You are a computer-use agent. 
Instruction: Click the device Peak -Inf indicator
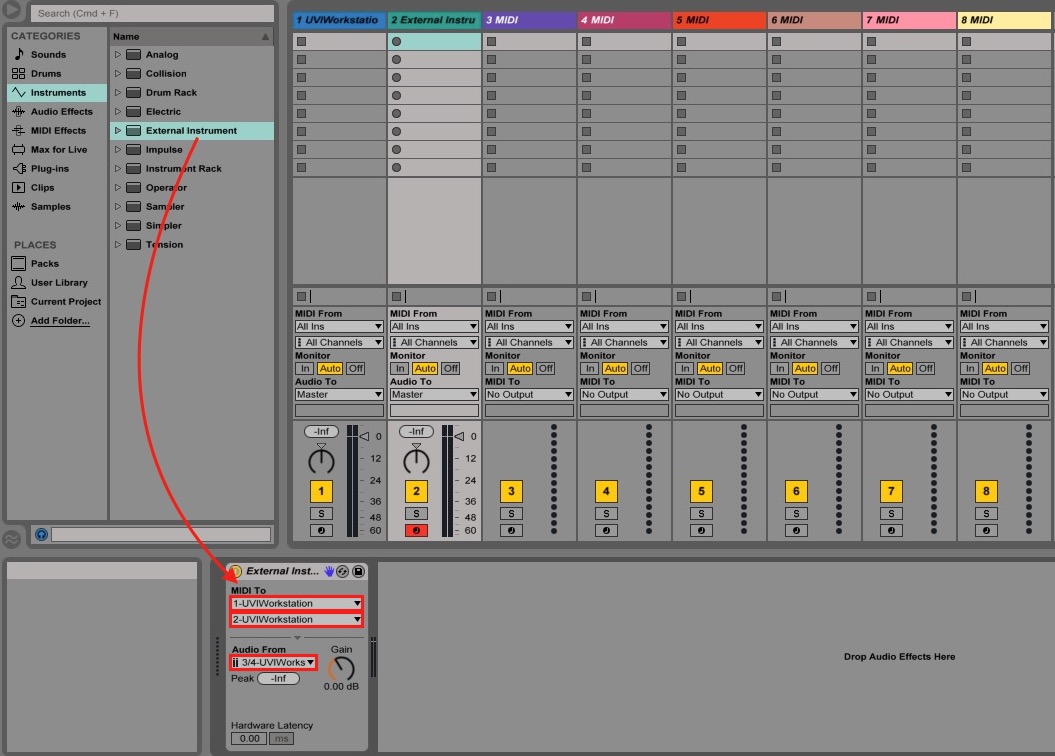coord(279,679)
